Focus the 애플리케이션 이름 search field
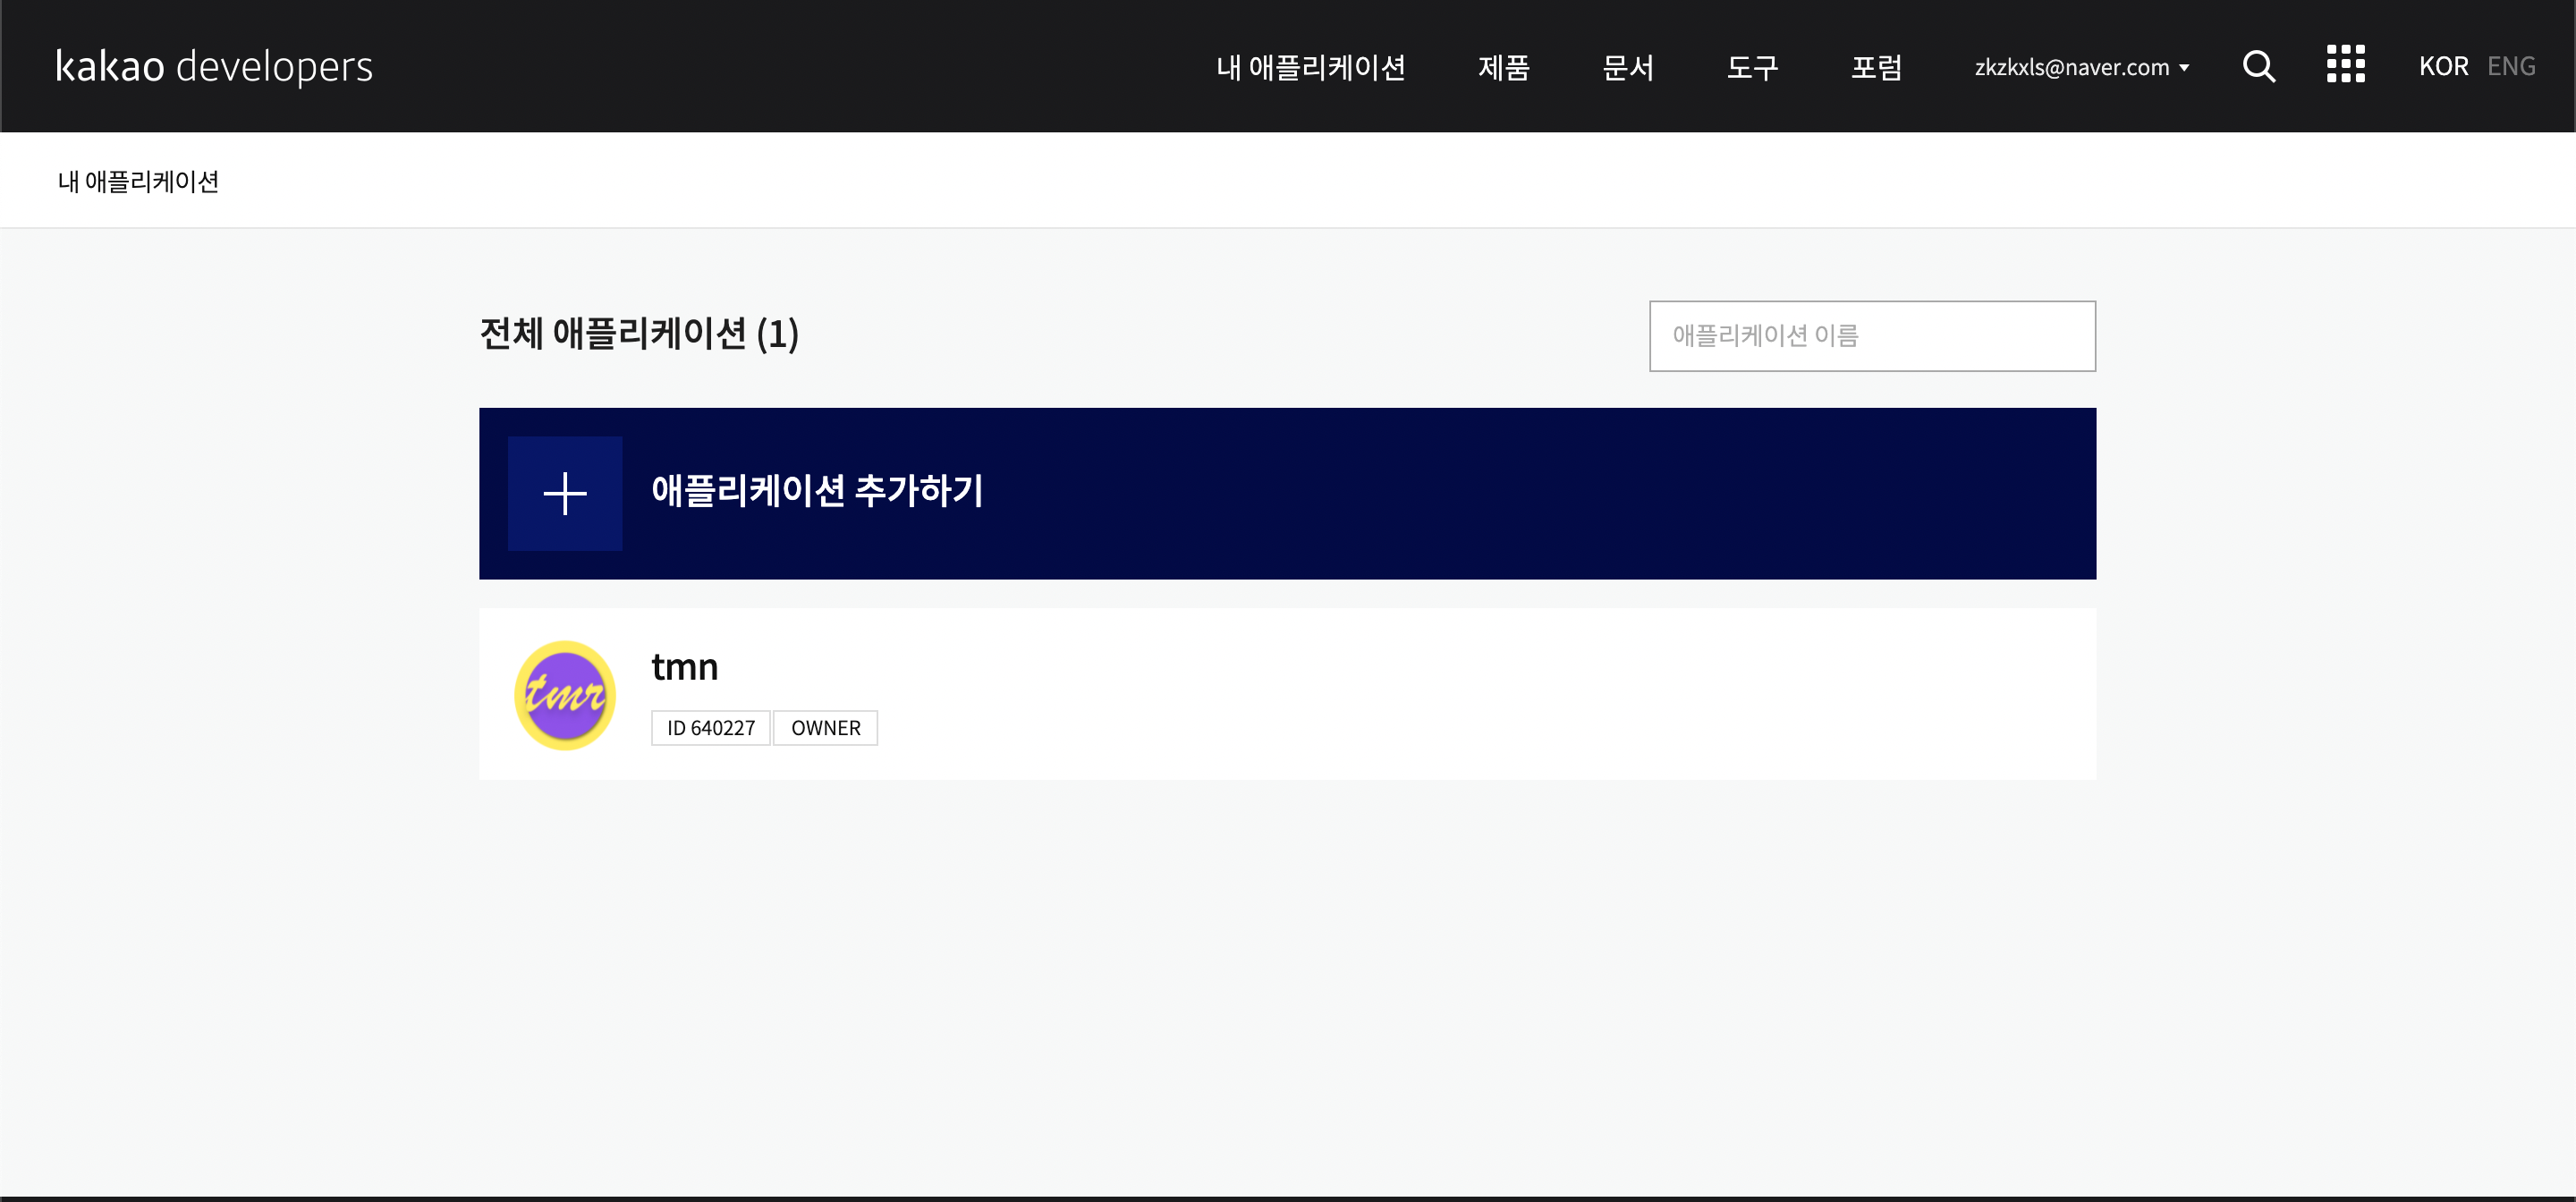 (x=1871, y=336)
